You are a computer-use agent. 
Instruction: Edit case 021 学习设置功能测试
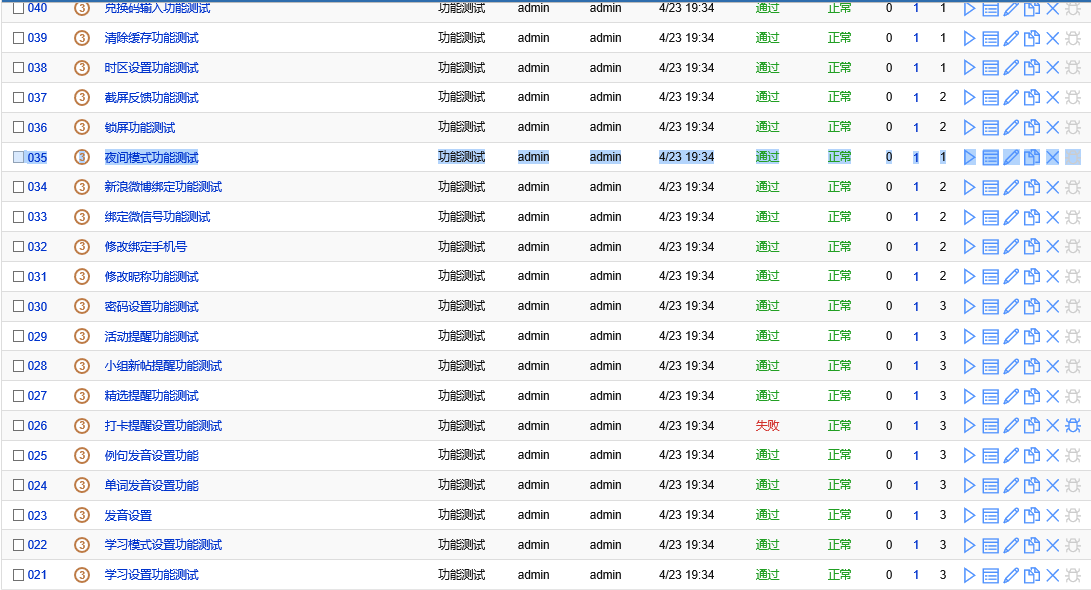tap(1011, 575)
